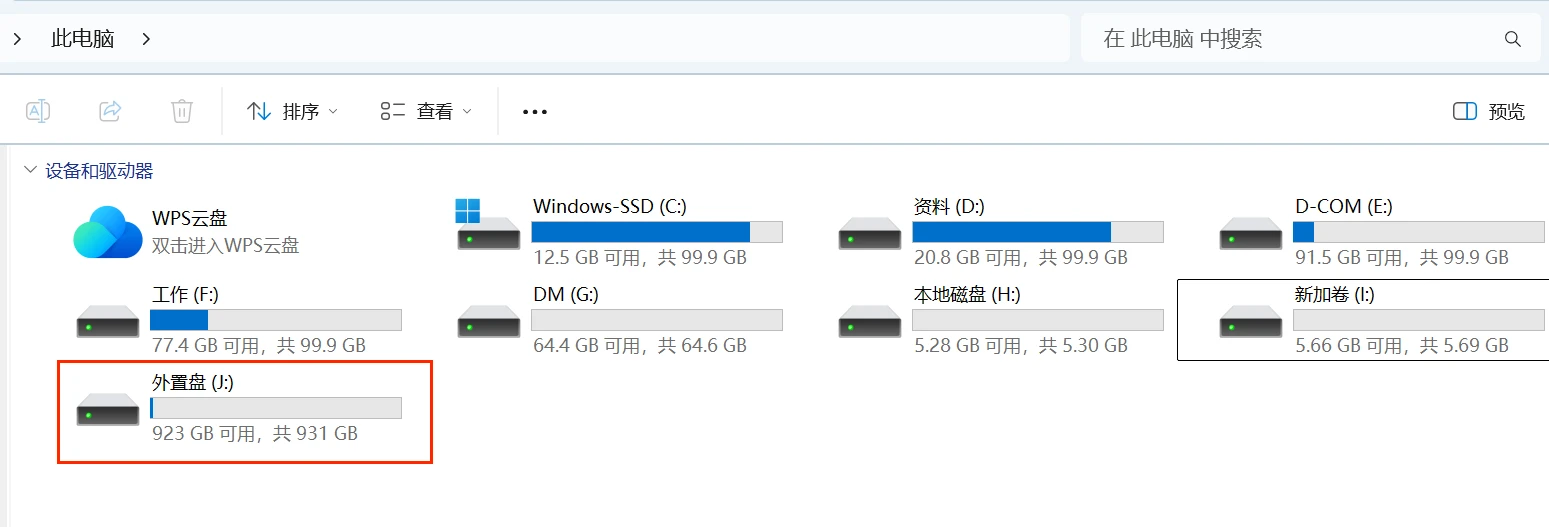Open the 查看 view dropdown
Viewport: 1549px width, 527px height.
426,111
